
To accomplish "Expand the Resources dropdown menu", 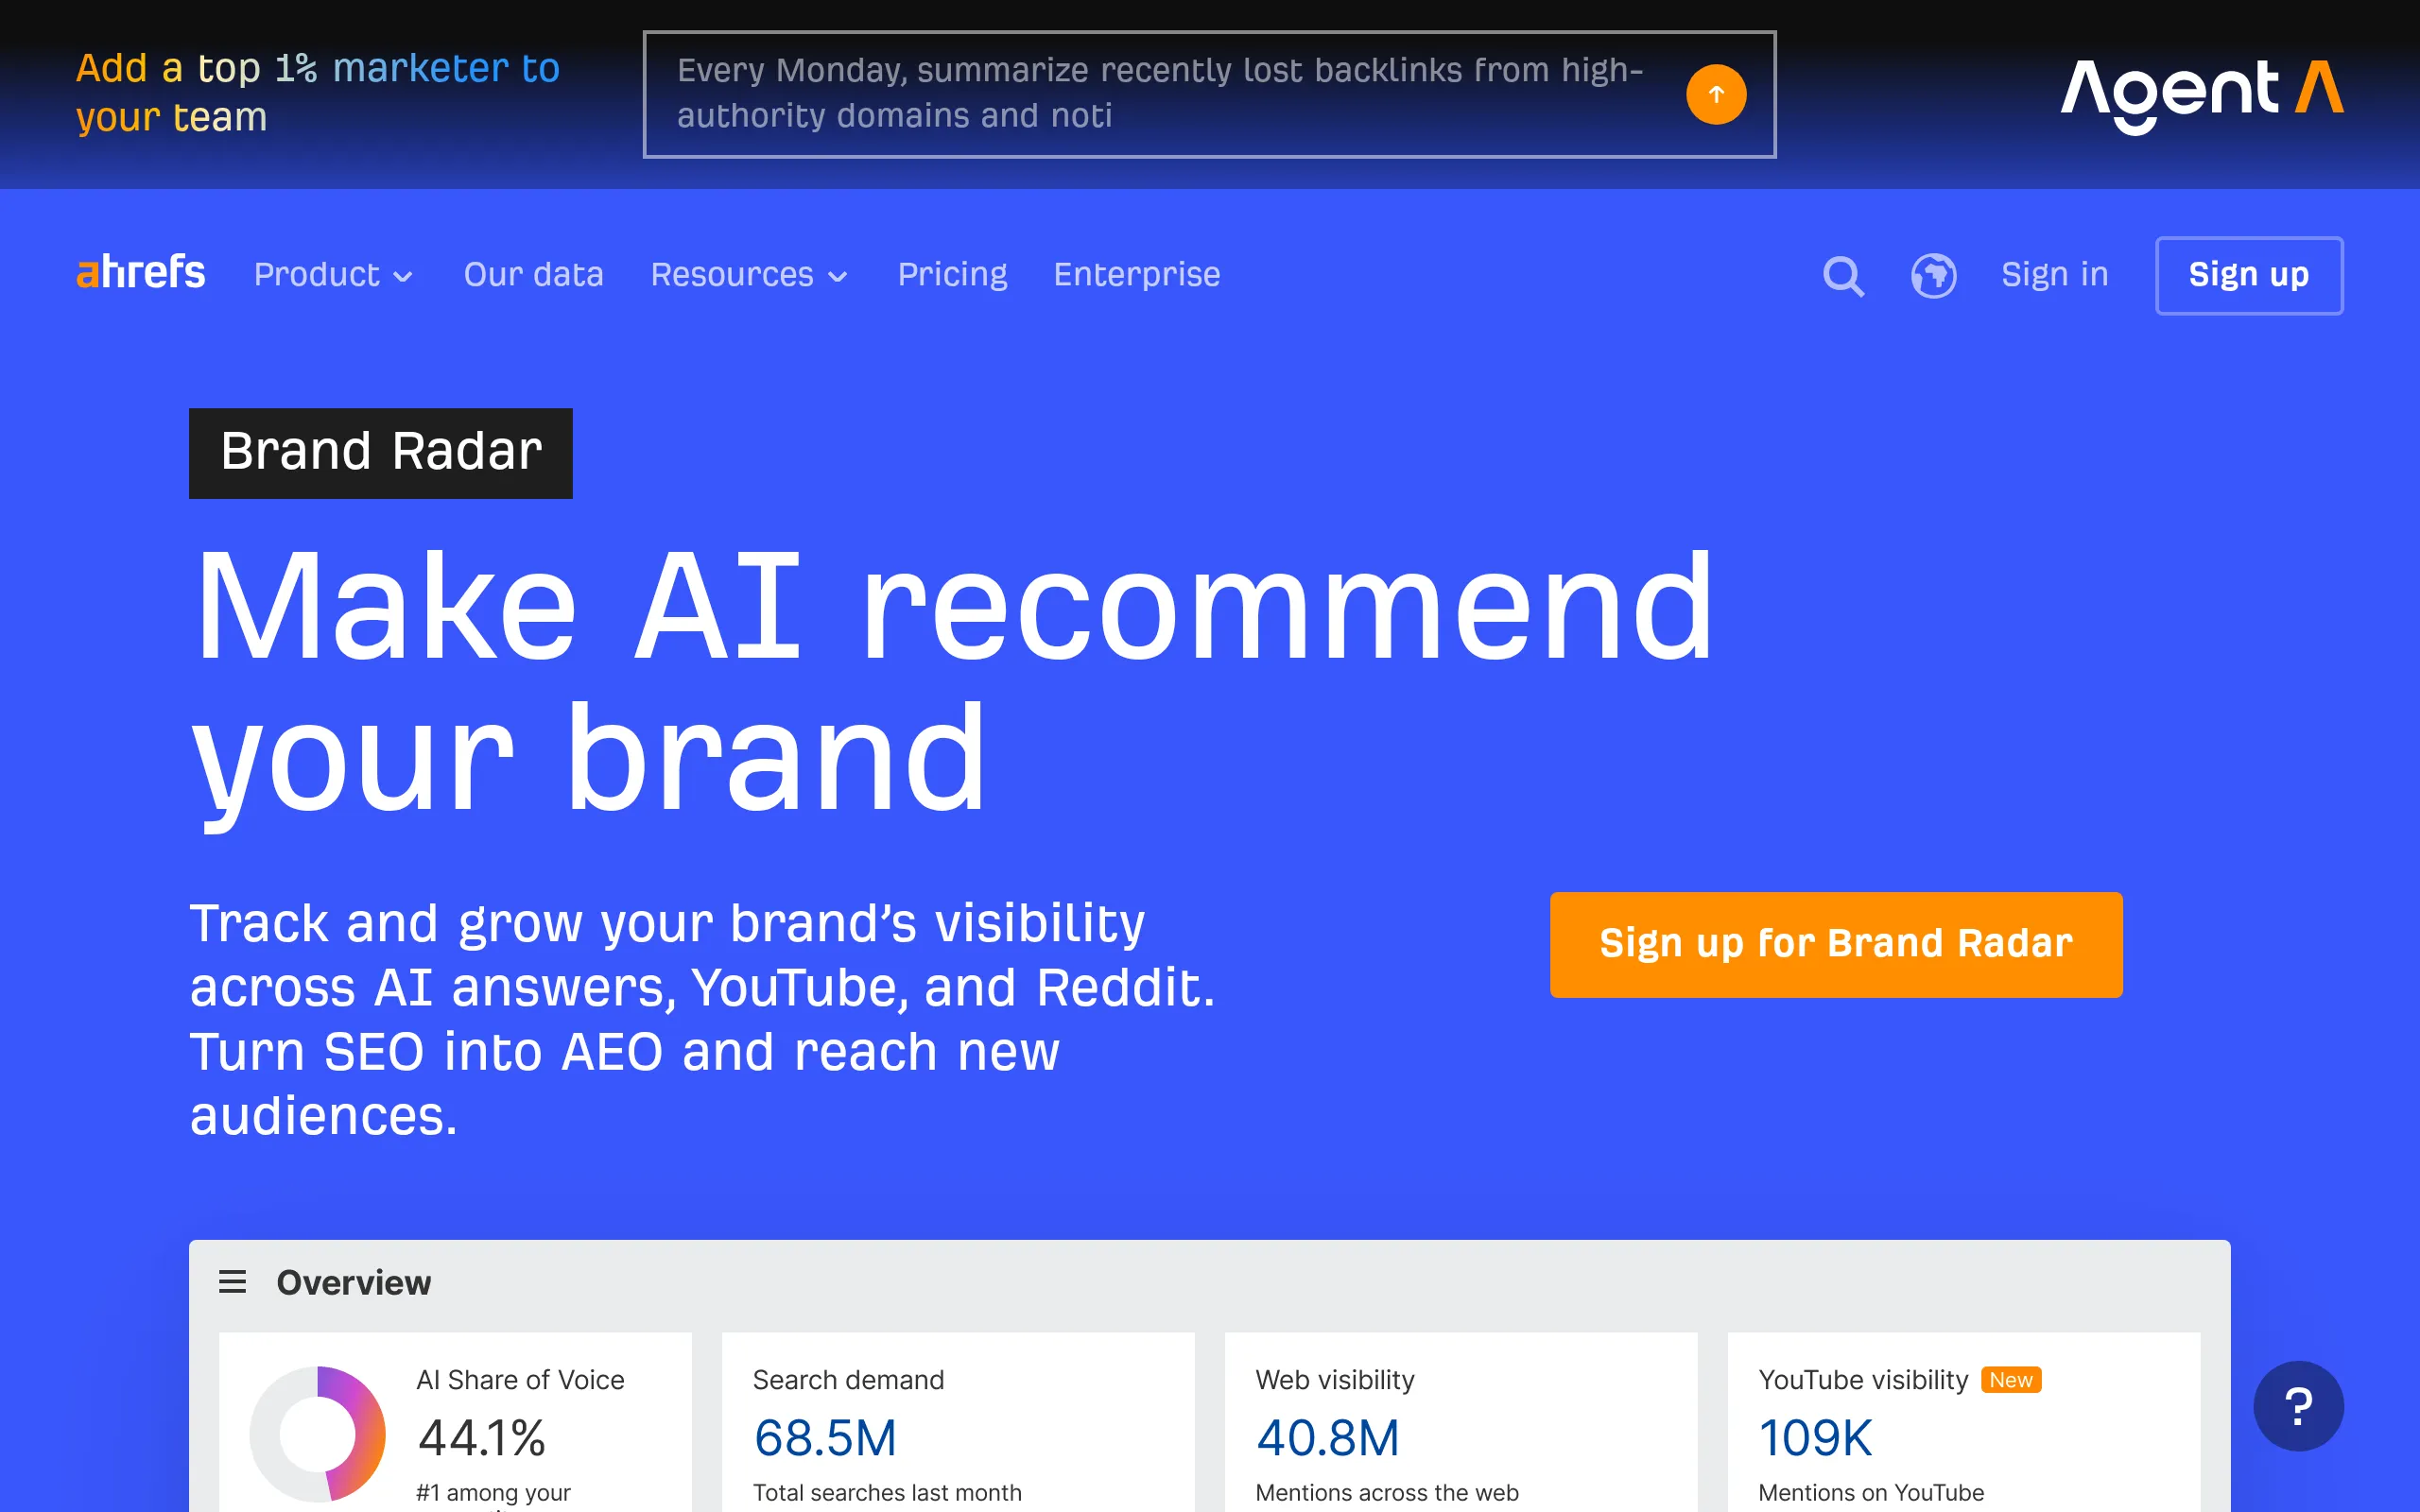I will (749, 275).
